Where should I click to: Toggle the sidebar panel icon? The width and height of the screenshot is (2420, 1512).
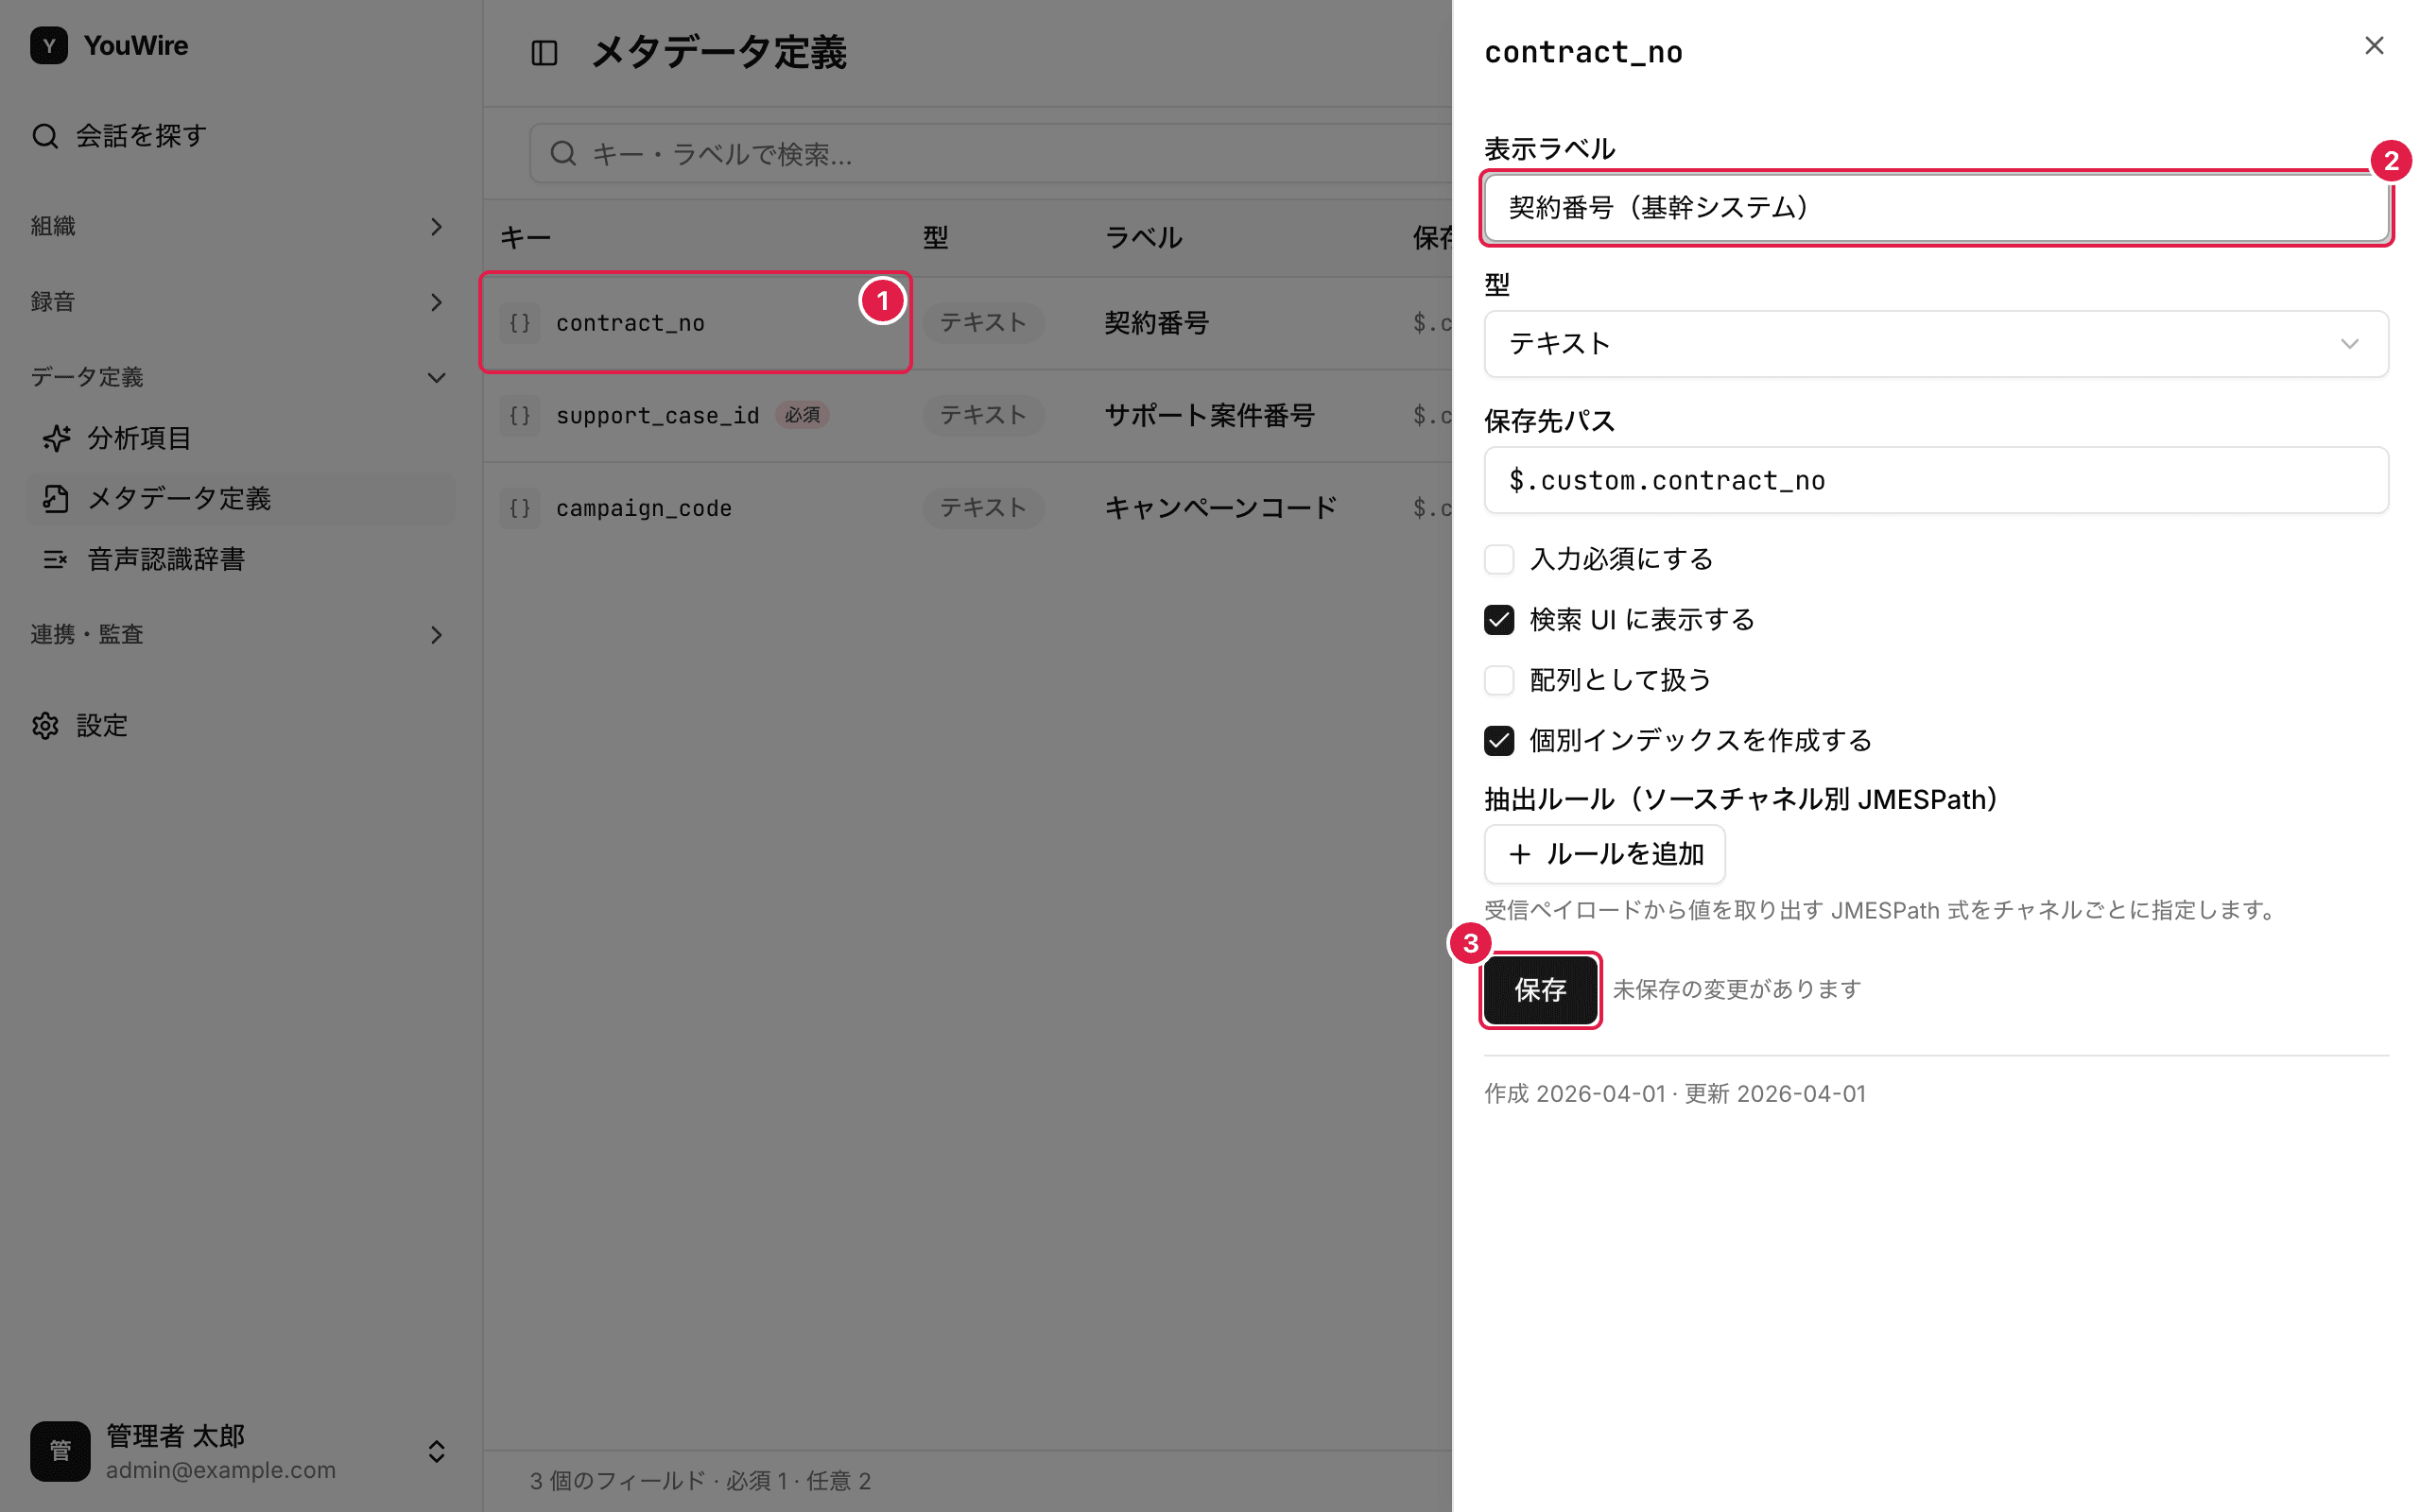544,52
